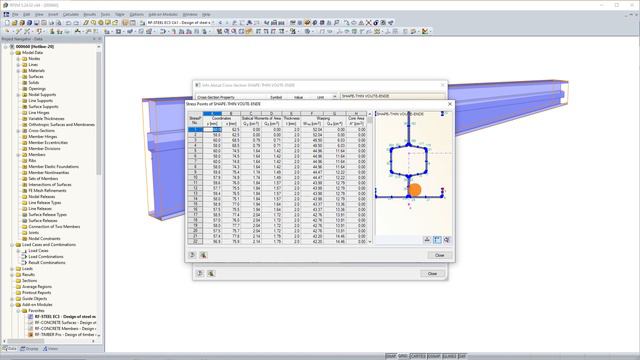Close the Project Navigator panel

(x=100, y=39)
